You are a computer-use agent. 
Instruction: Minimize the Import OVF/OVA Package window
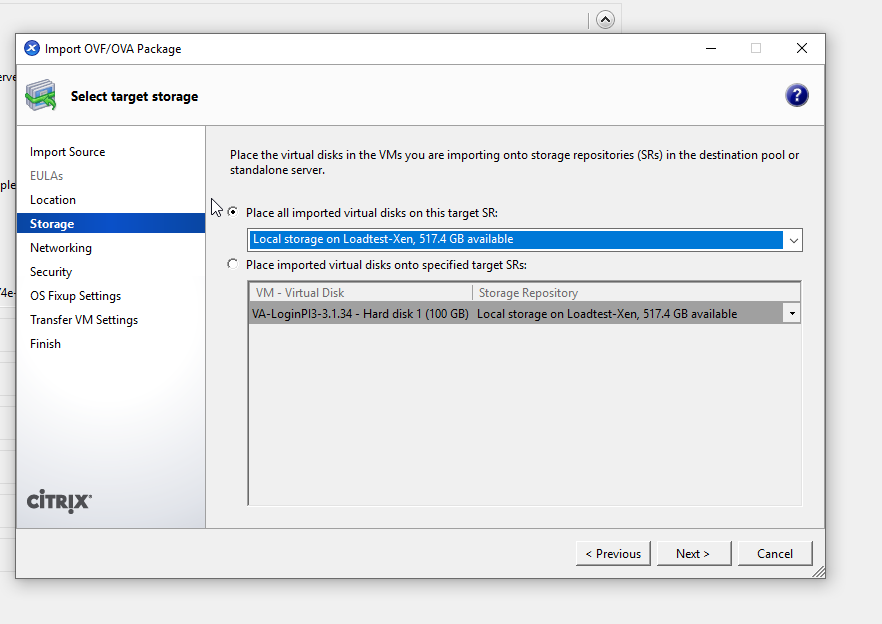pyautogui.click(x=711, y=48)
